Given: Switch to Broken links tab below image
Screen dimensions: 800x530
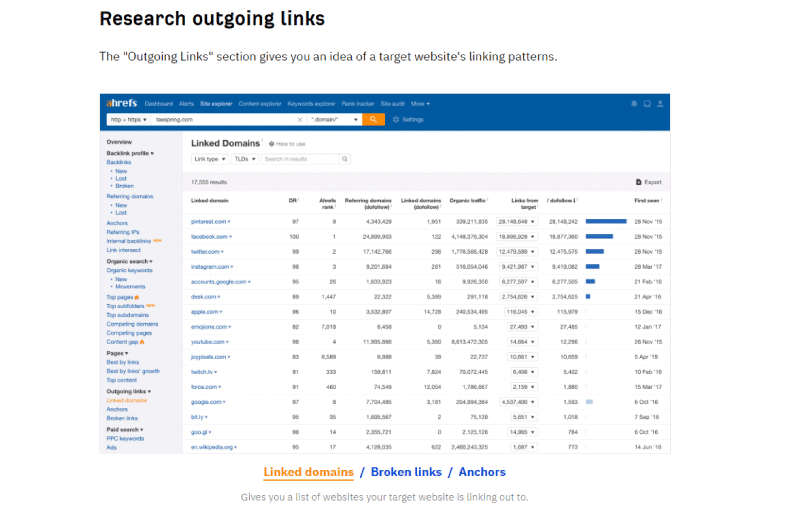Looking at the screenshot, I should click(406, 472).
